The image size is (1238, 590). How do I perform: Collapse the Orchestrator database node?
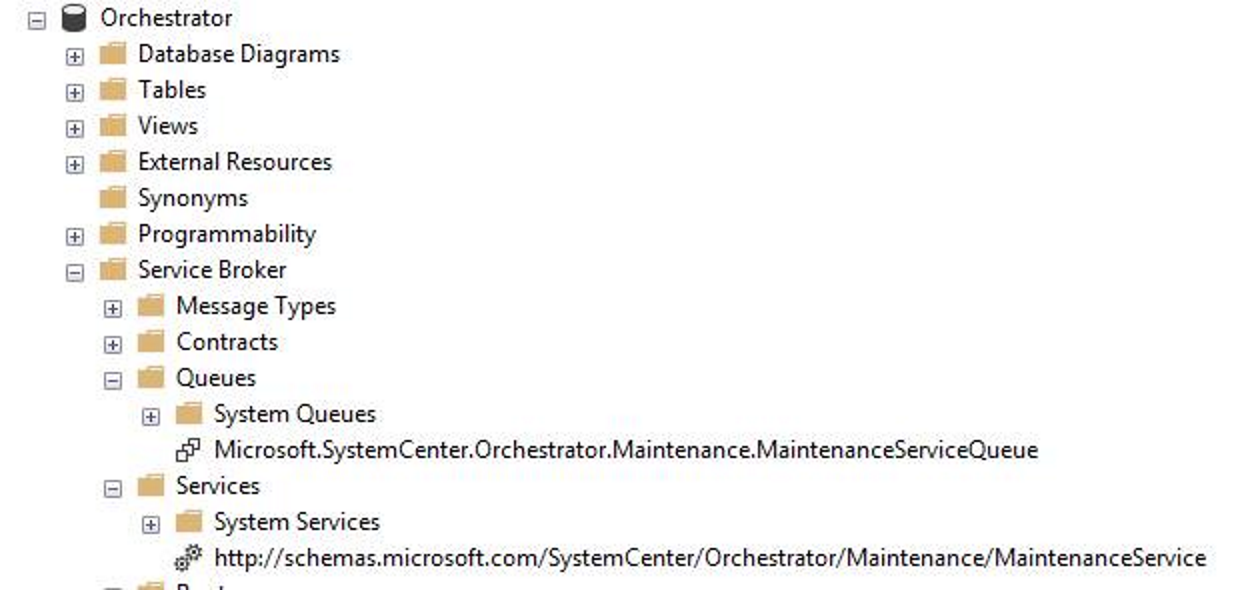(x=37, y=19)
